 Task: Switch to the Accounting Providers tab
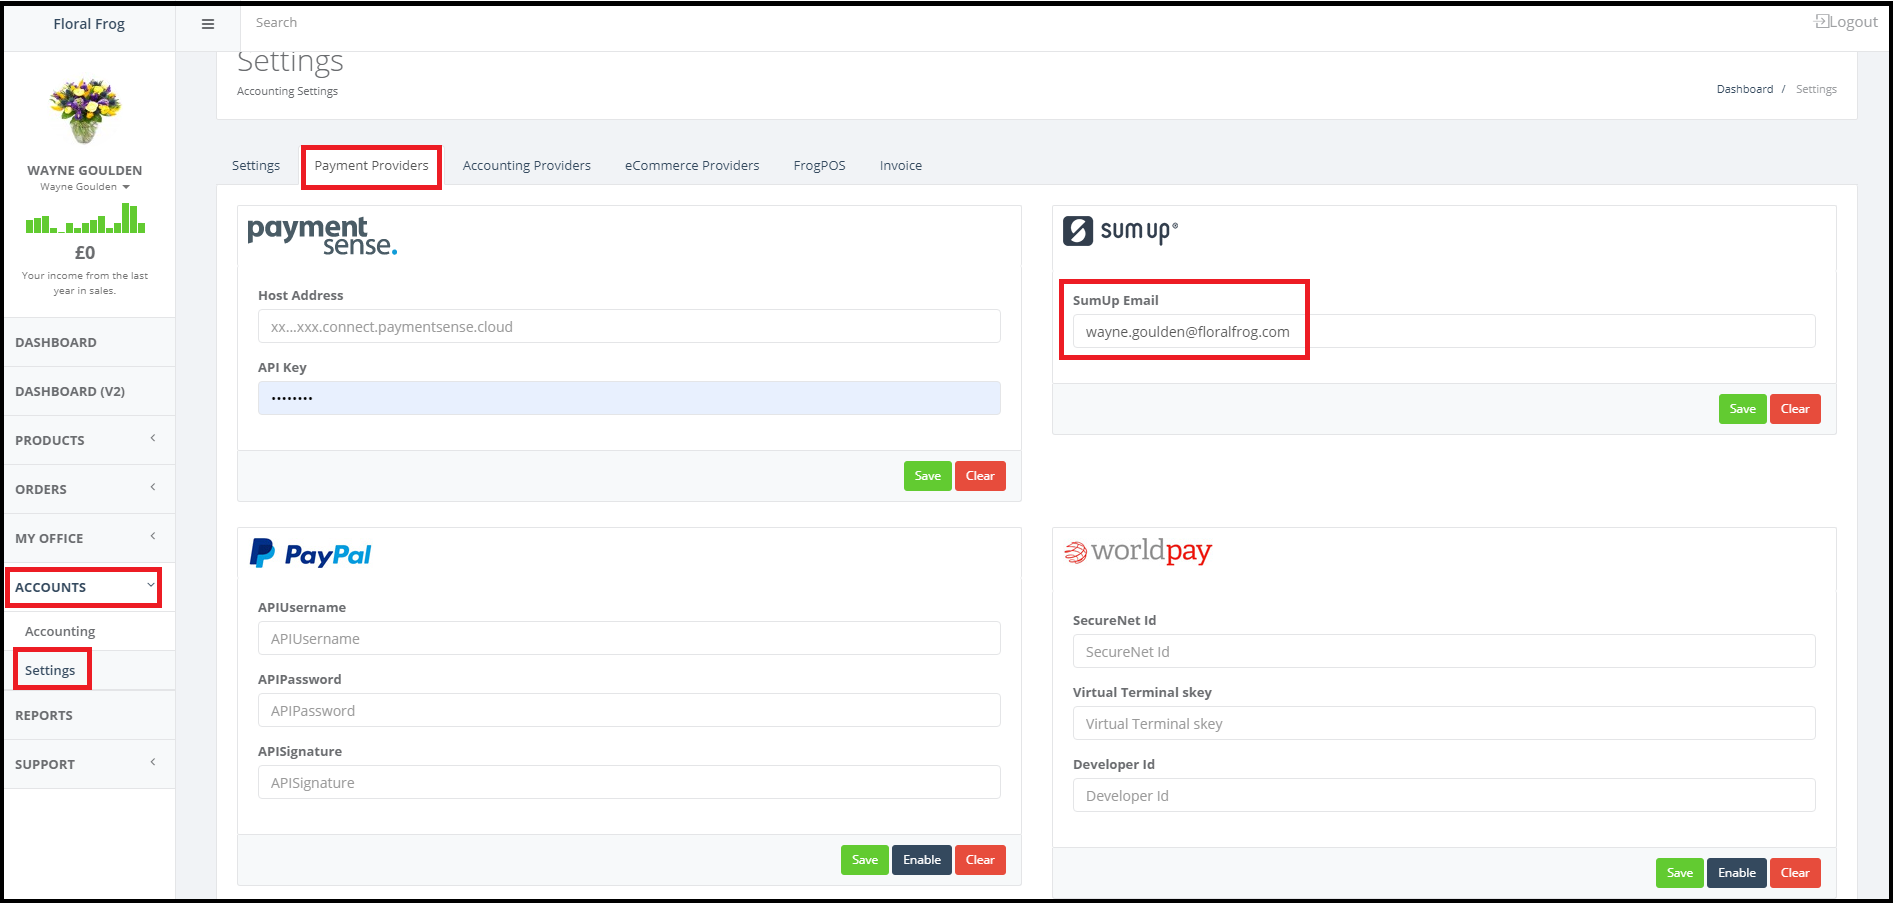click(526, 165)
